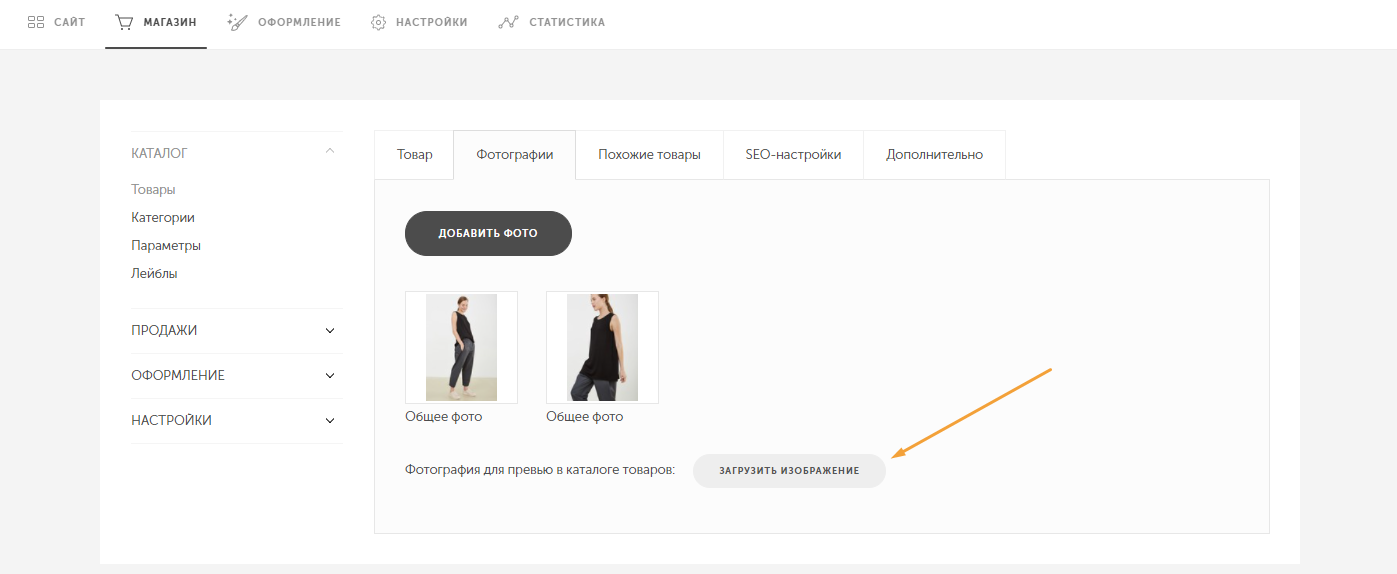Switch to the Товар tab
Viewport: 1397px width, 574px height.
pyautogui.click(x=414, y=155)
